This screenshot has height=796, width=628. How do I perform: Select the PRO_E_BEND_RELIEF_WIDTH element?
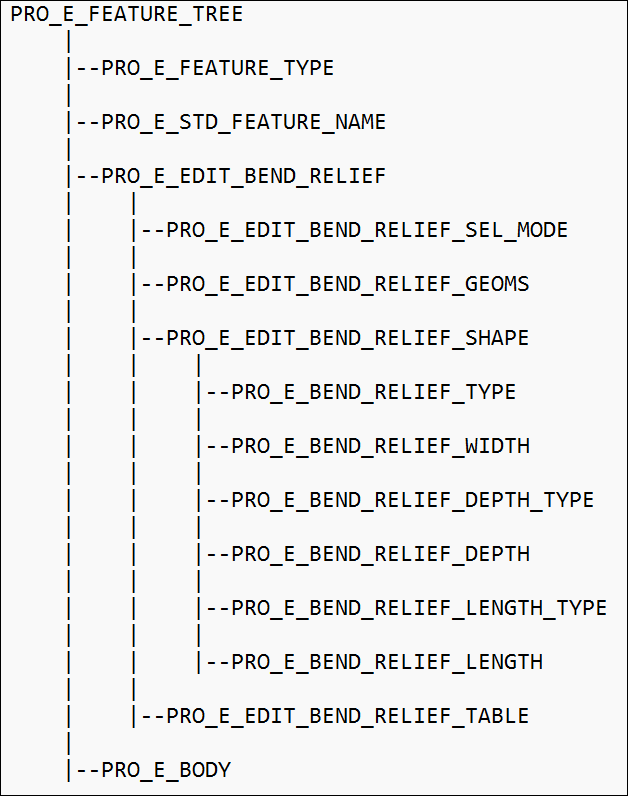380,447
